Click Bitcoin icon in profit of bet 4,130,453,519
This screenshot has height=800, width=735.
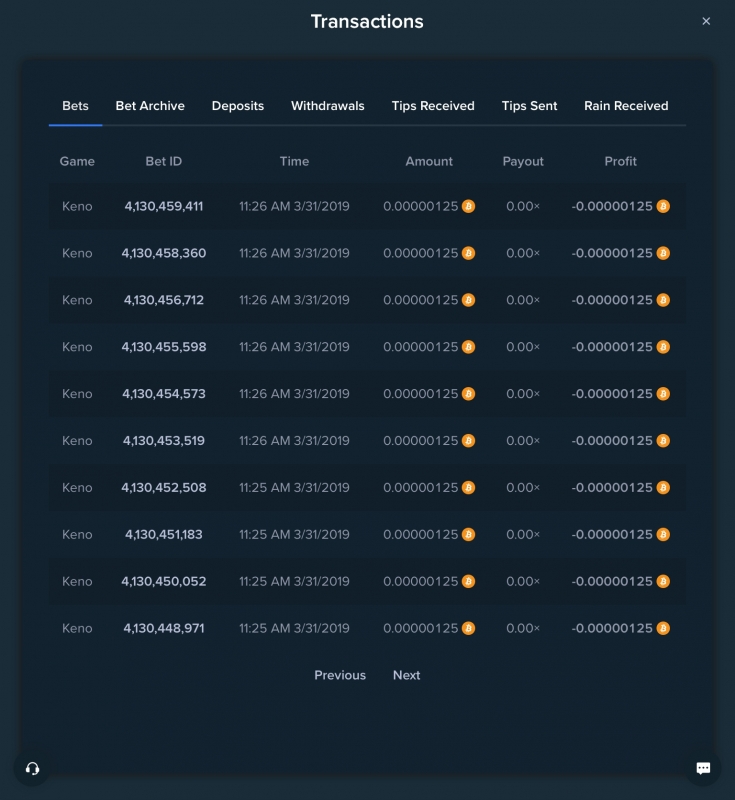pyautogui.click(x=663, y=441)
